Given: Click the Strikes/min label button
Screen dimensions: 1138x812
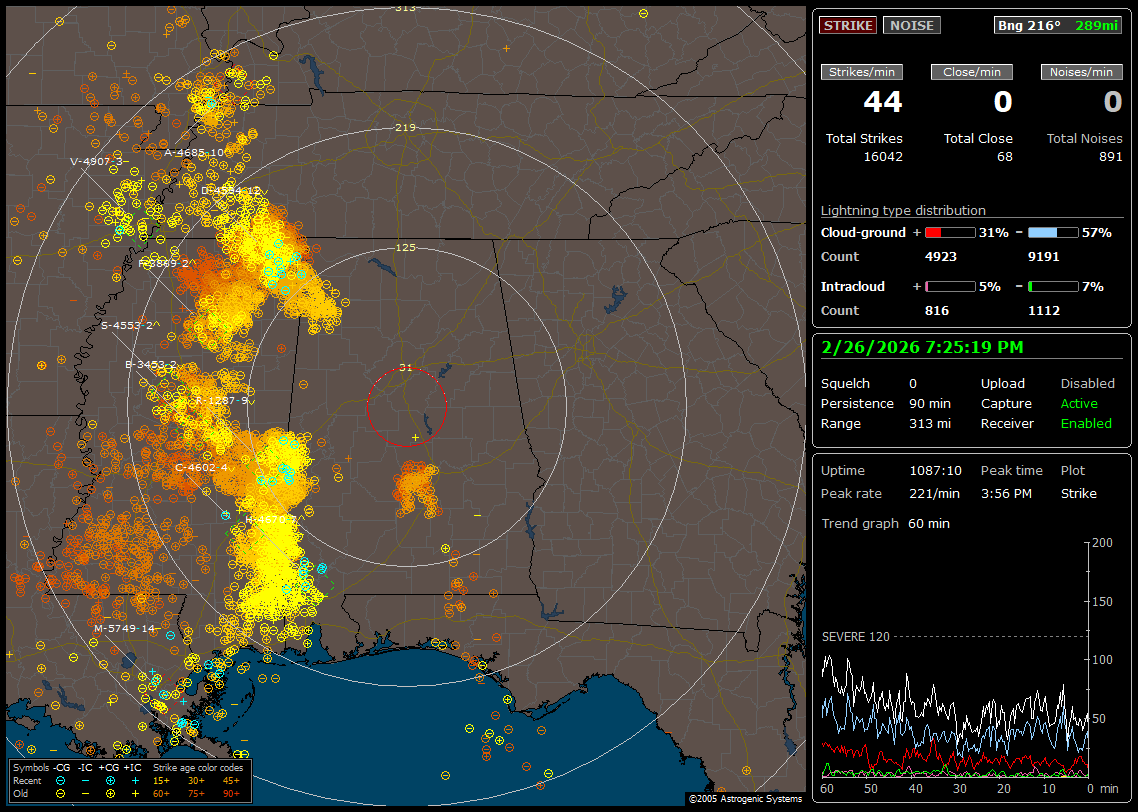Looking at the screenshot, I should pyautogui.click(x=862, y=72).
